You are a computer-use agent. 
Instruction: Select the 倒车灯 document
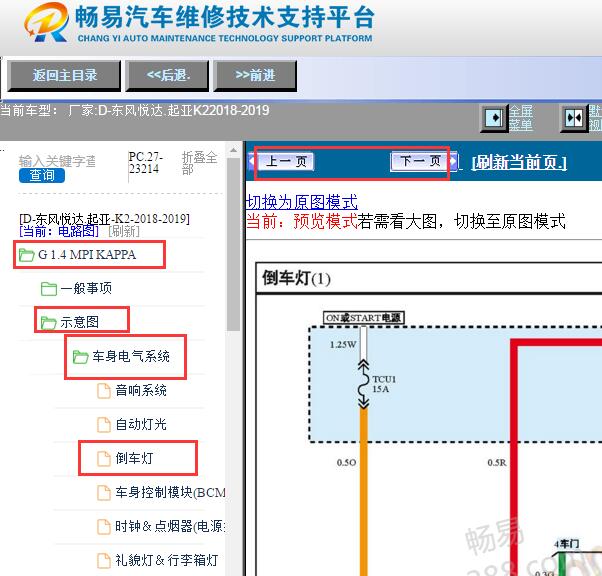point(134,458)
